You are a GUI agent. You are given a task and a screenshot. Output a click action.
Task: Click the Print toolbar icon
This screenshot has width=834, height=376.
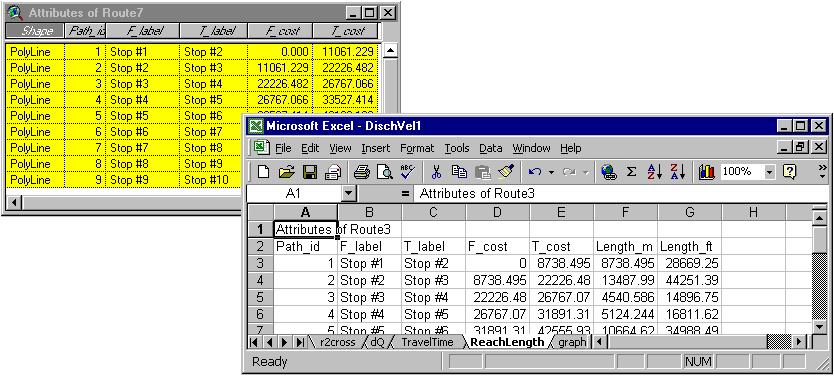click(362, 172)
